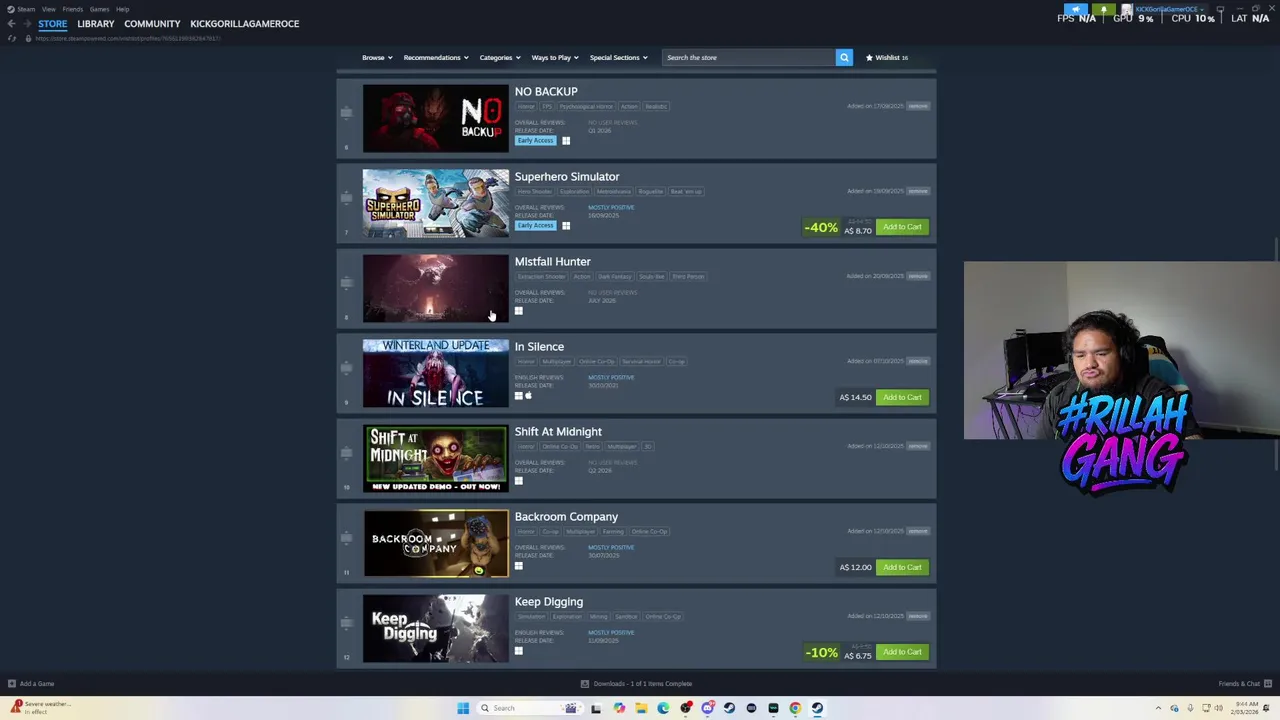Click the Early Access tag on Superhero Simulator
The height and width of the screenshot is (720, 1280).
pos(535,226)
